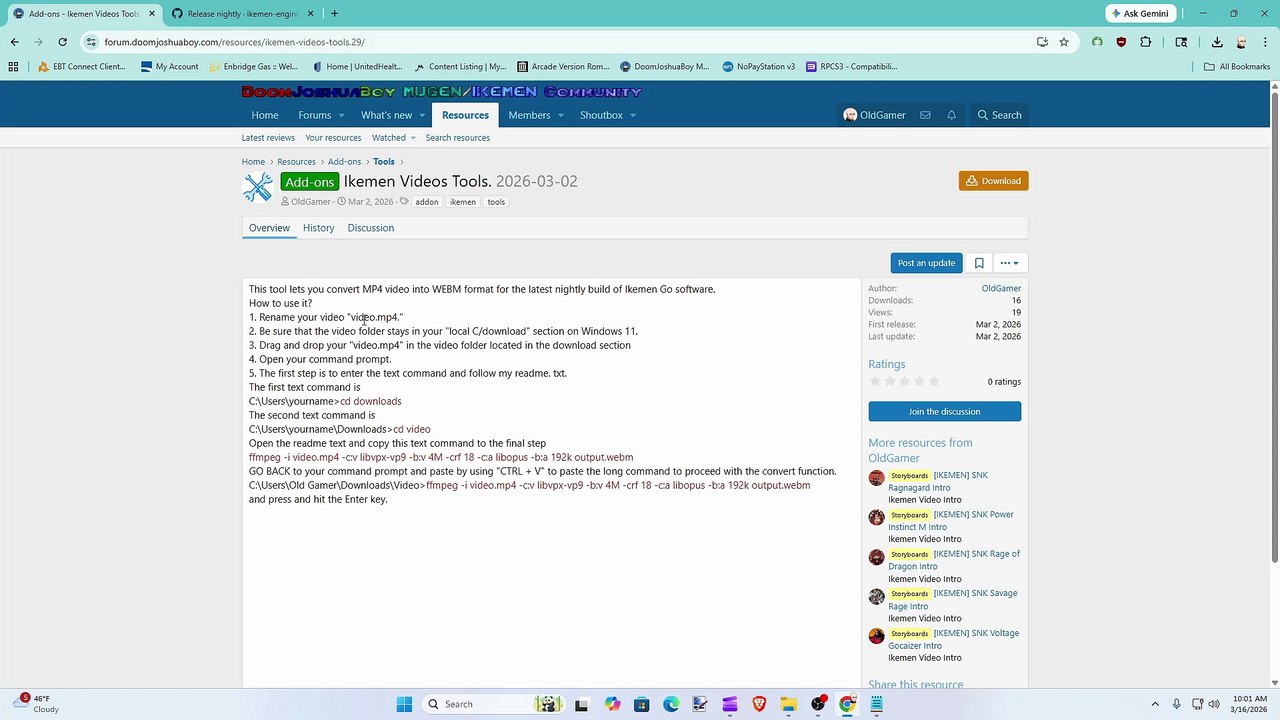1280x720 pixels.
Task: Click the browser back arrow
Action: point(14,42)
